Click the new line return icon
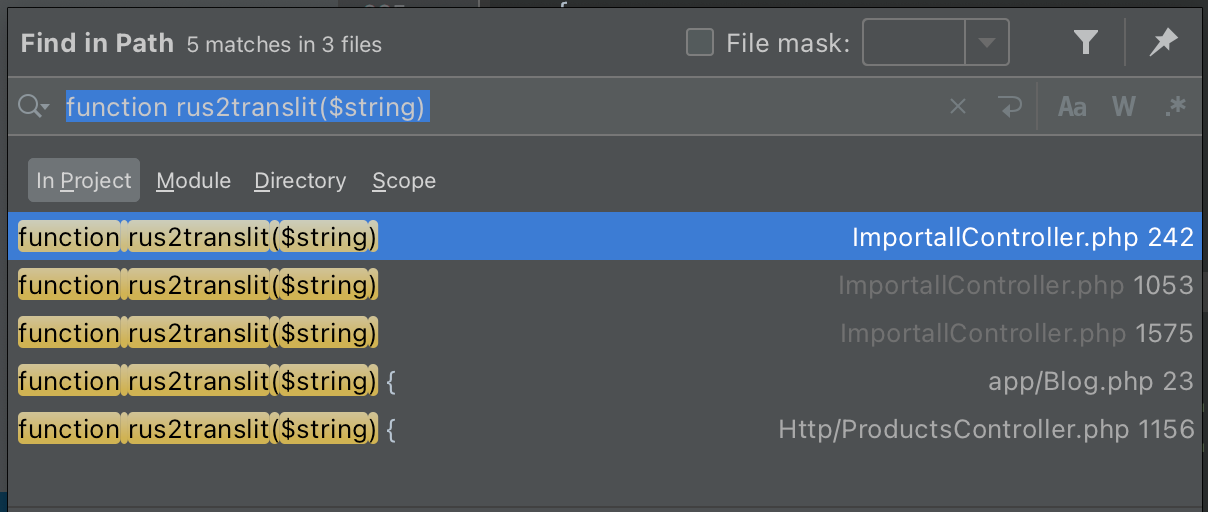This screenshot has width=1208, height=512. 1010,106
